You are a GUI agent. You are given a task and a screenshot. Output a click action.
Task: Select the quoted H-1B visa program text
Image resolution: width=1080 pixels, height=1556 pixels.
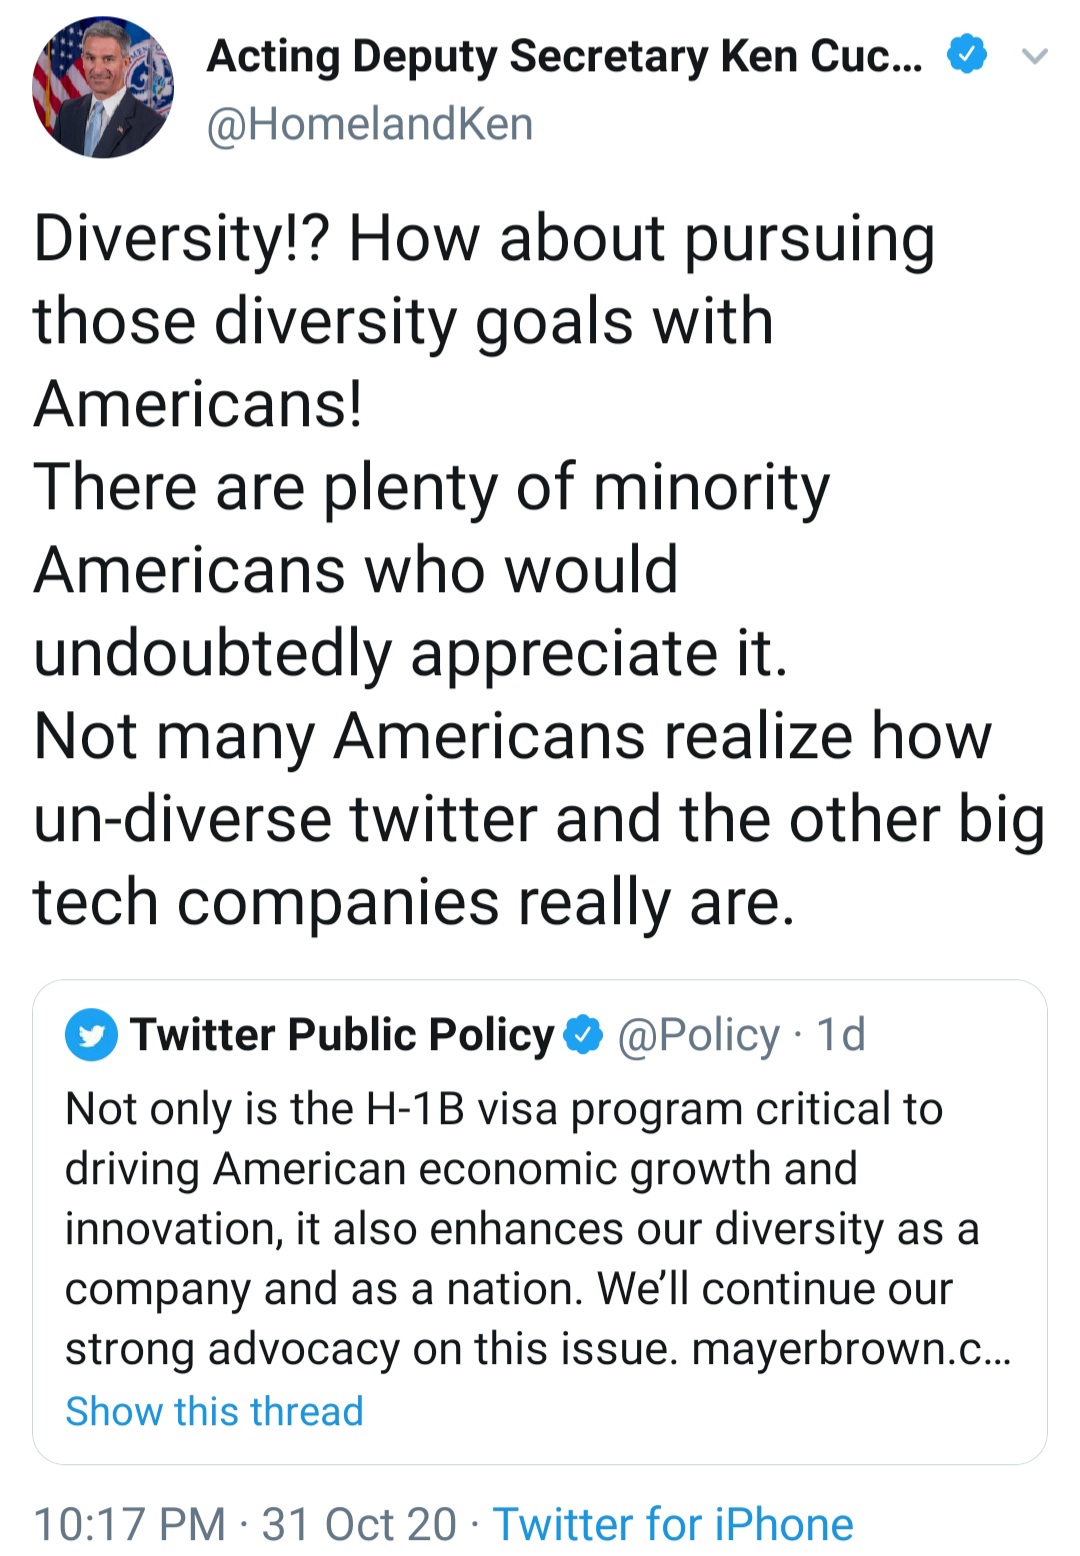504,1109
